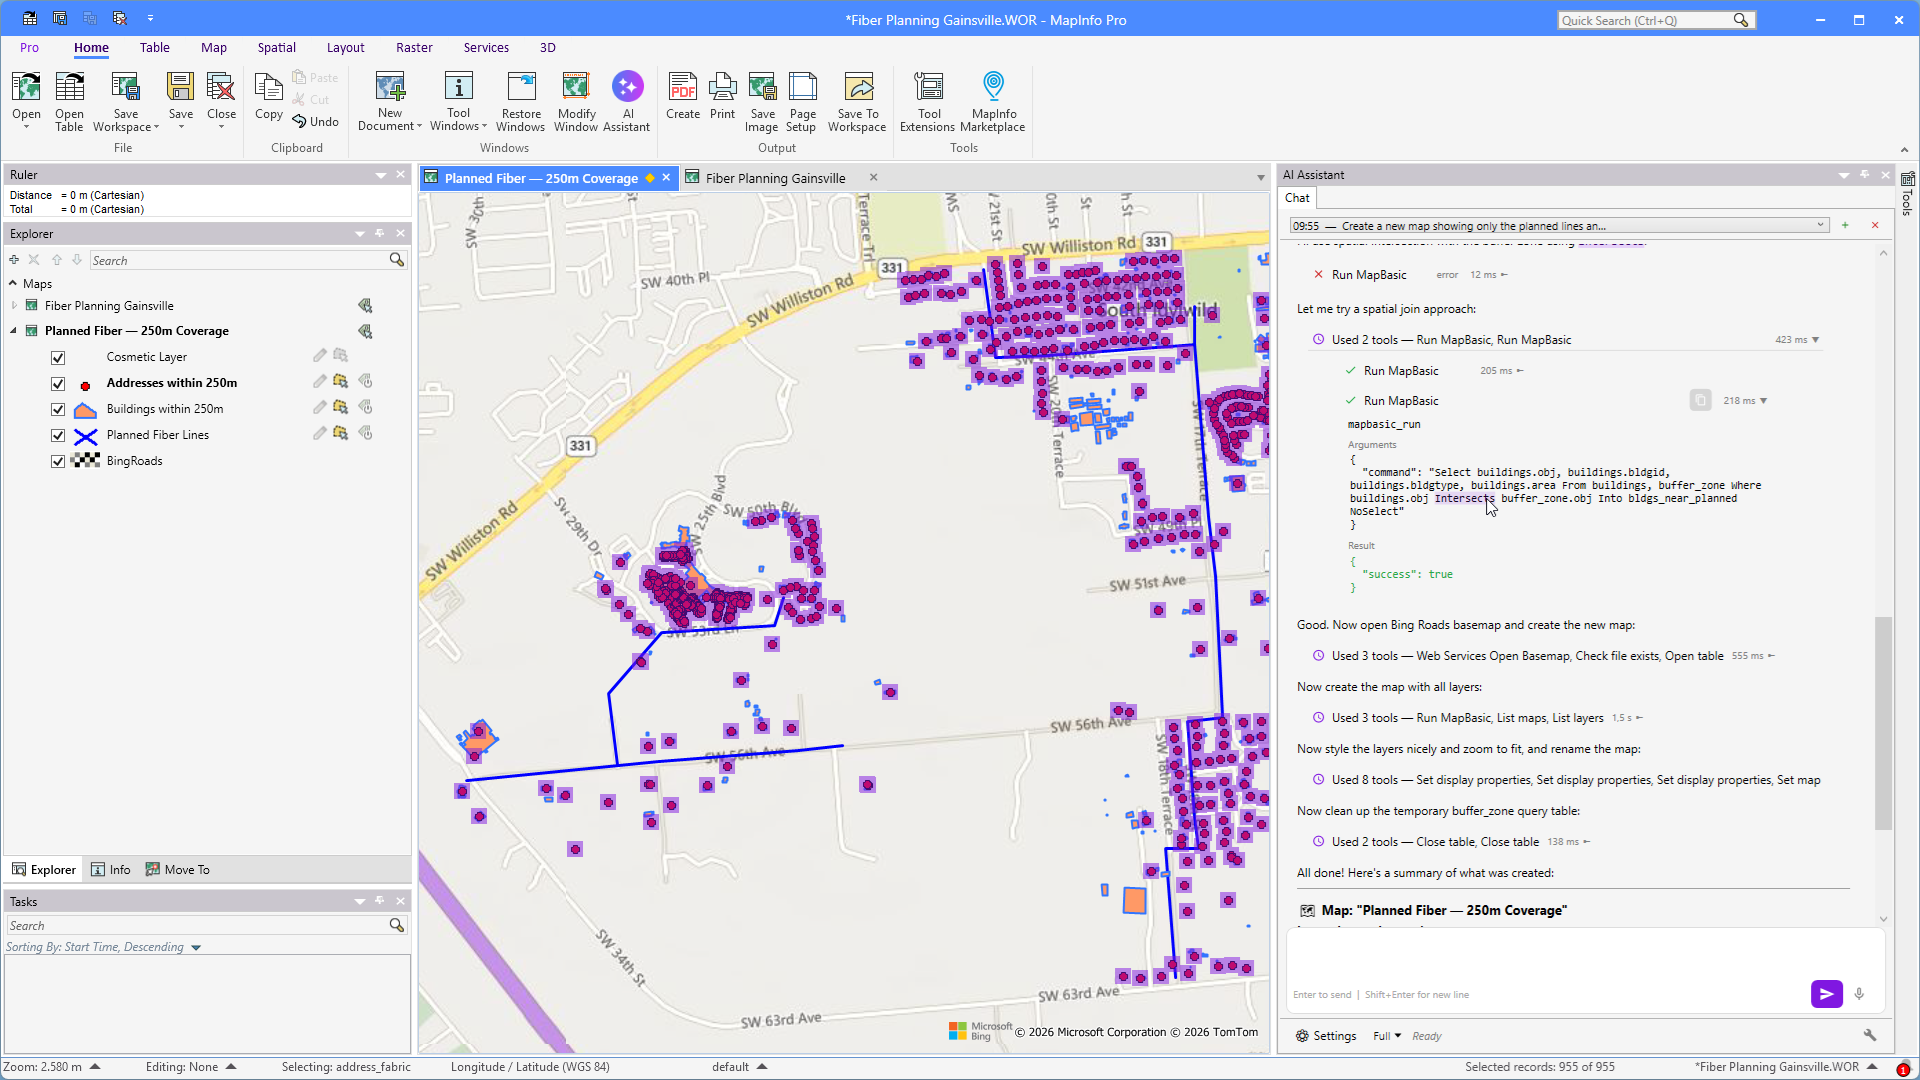Toggle editing pencil for Cosmetic Layer
Image resolution: width=1920 pixels, height=1080 pixels.
tap(319, 355)
